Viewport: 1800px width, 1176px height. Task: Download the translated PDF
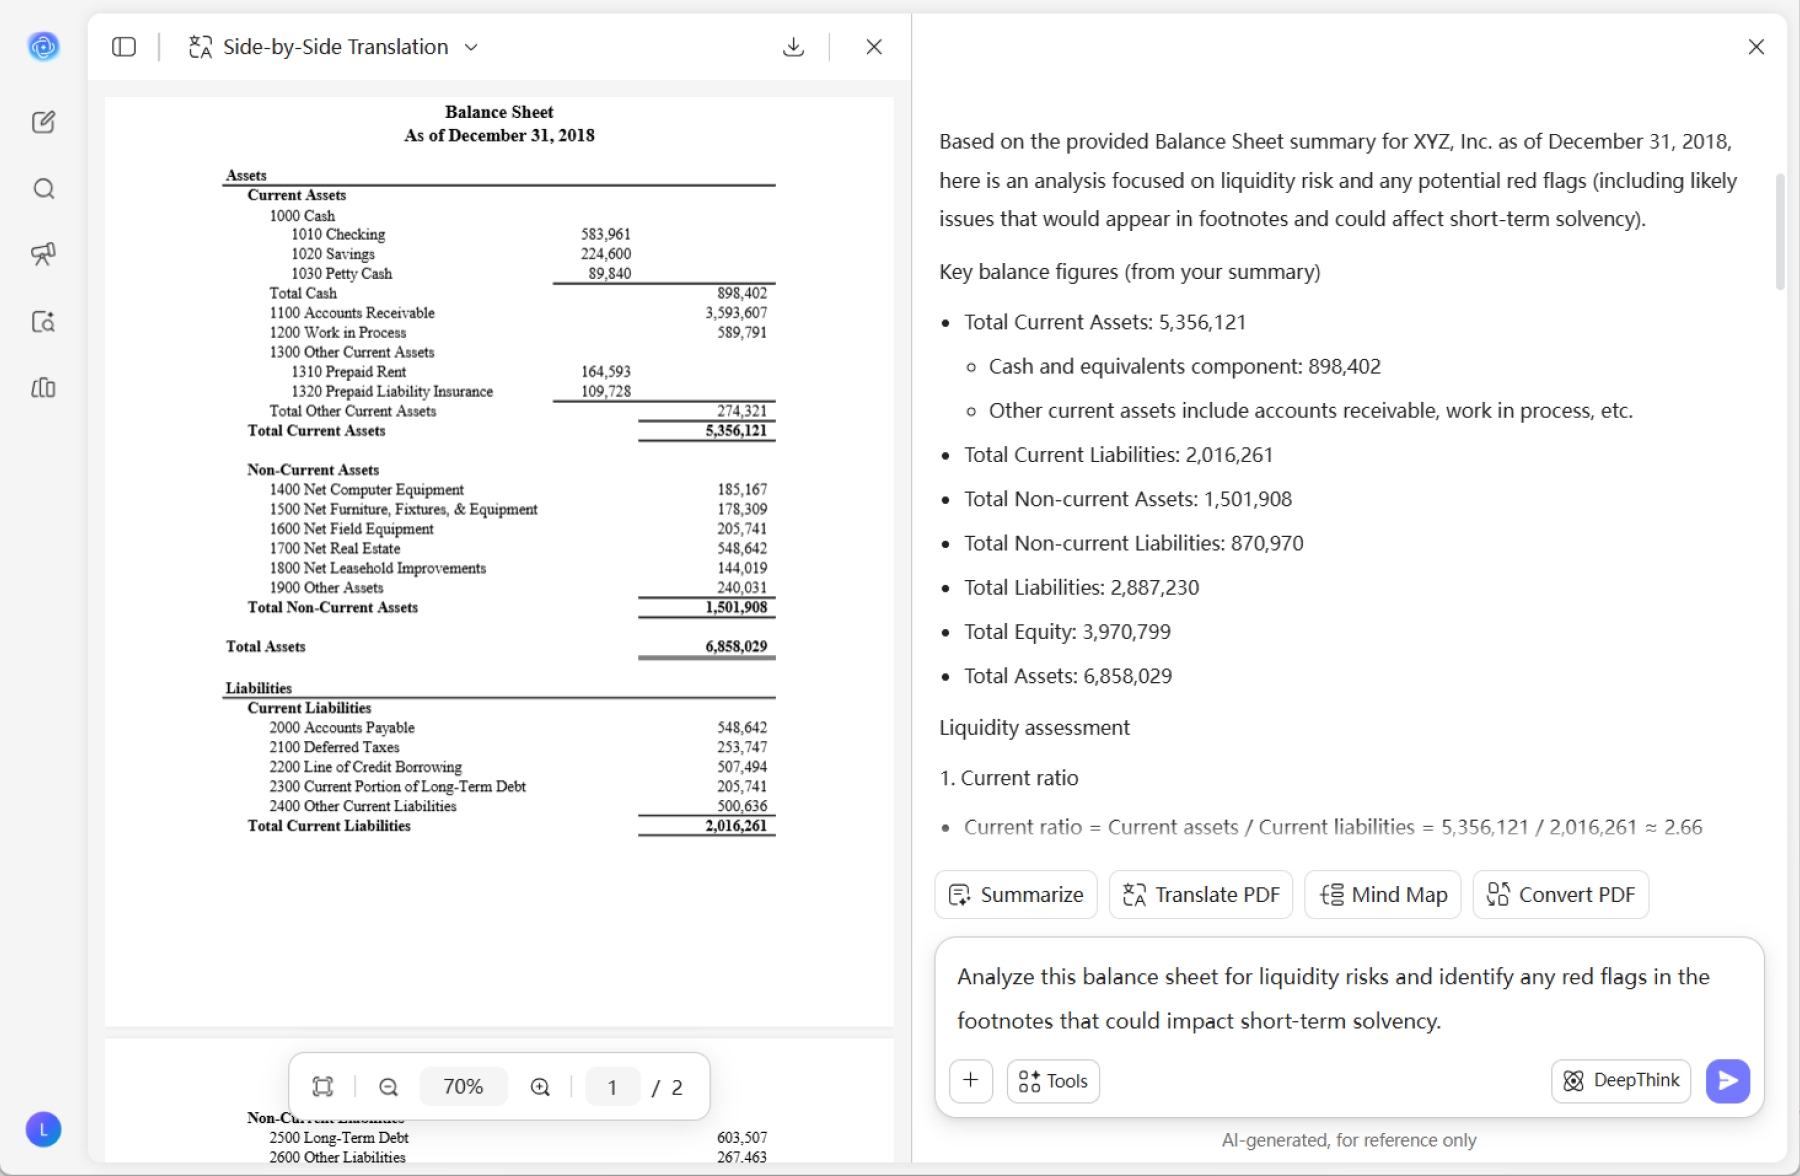coord(793,47)
